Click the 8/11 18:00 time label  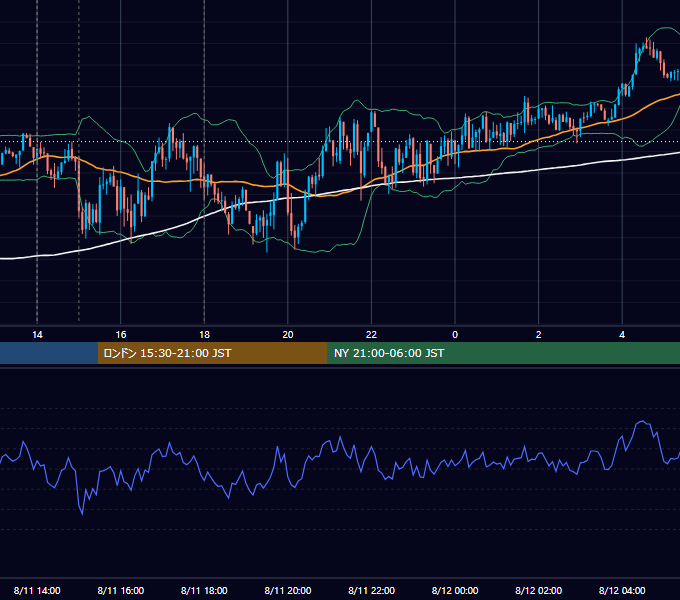pos(204,590)
